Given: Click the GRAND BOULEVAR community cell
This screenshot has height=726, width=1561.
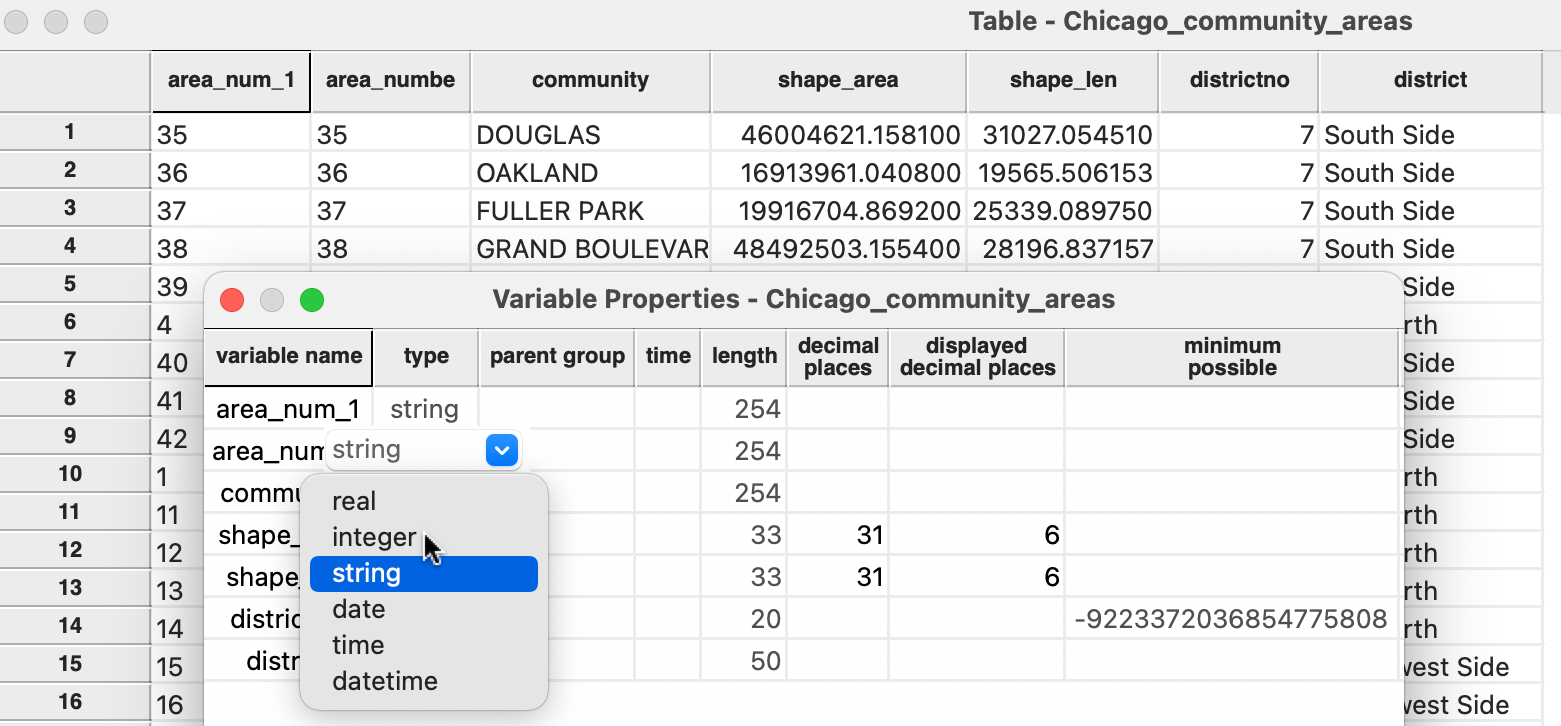Looking at the screenshot, I should point(590,249).
